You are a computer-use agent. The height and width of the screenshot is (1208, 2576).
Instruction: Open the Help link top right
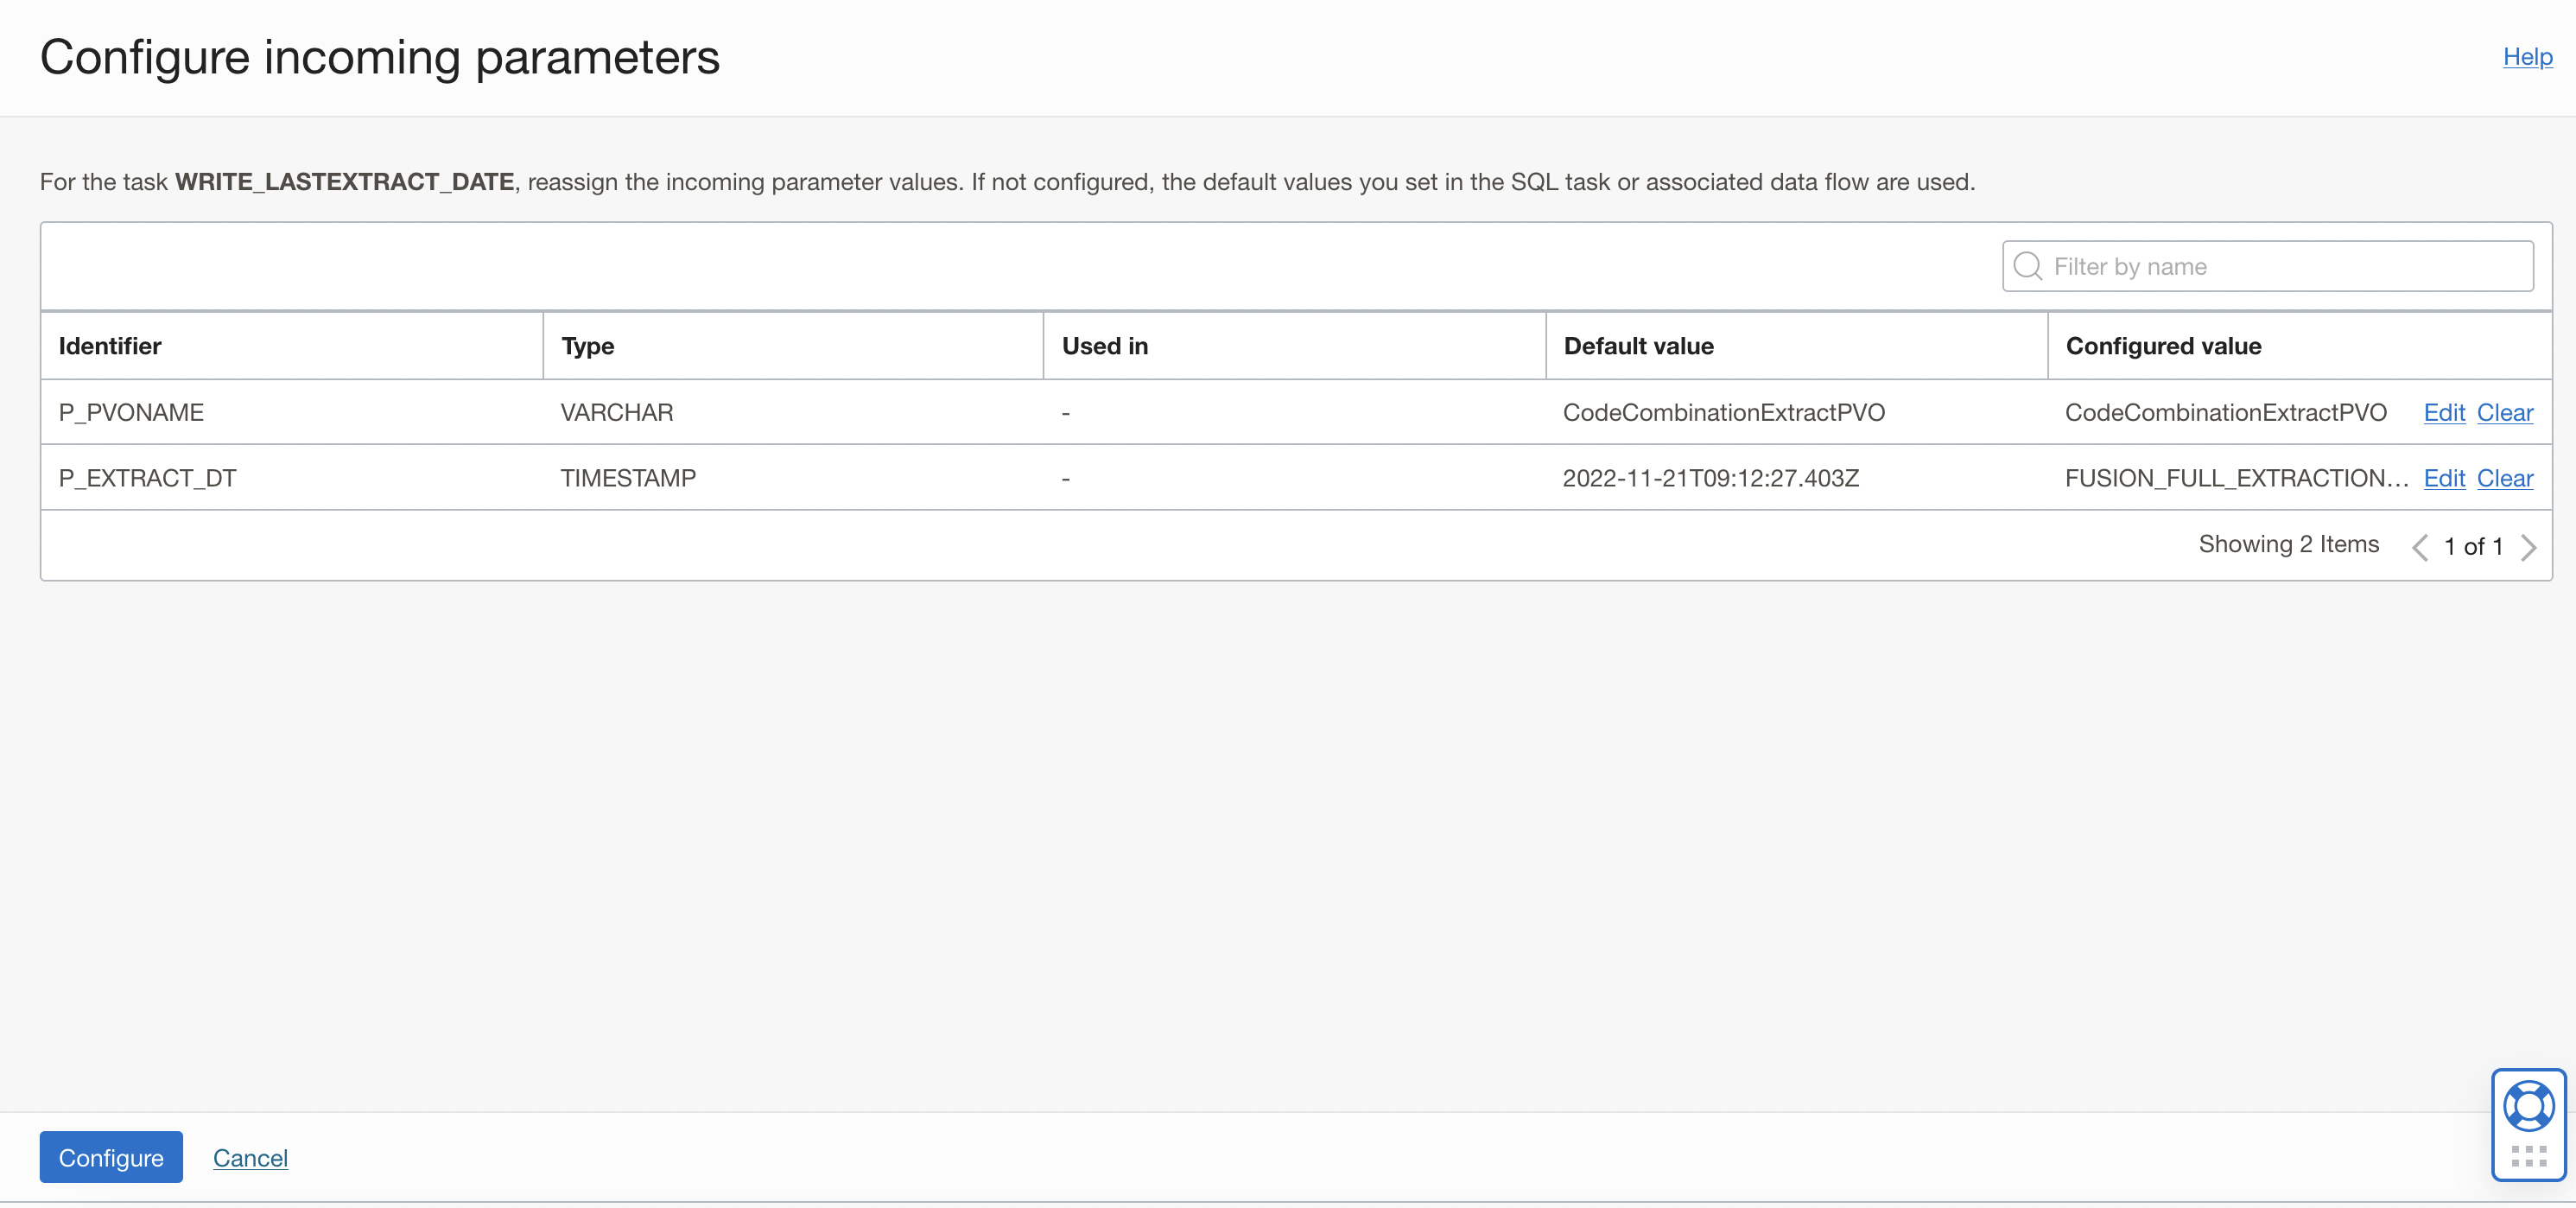tap(2528, 57)
